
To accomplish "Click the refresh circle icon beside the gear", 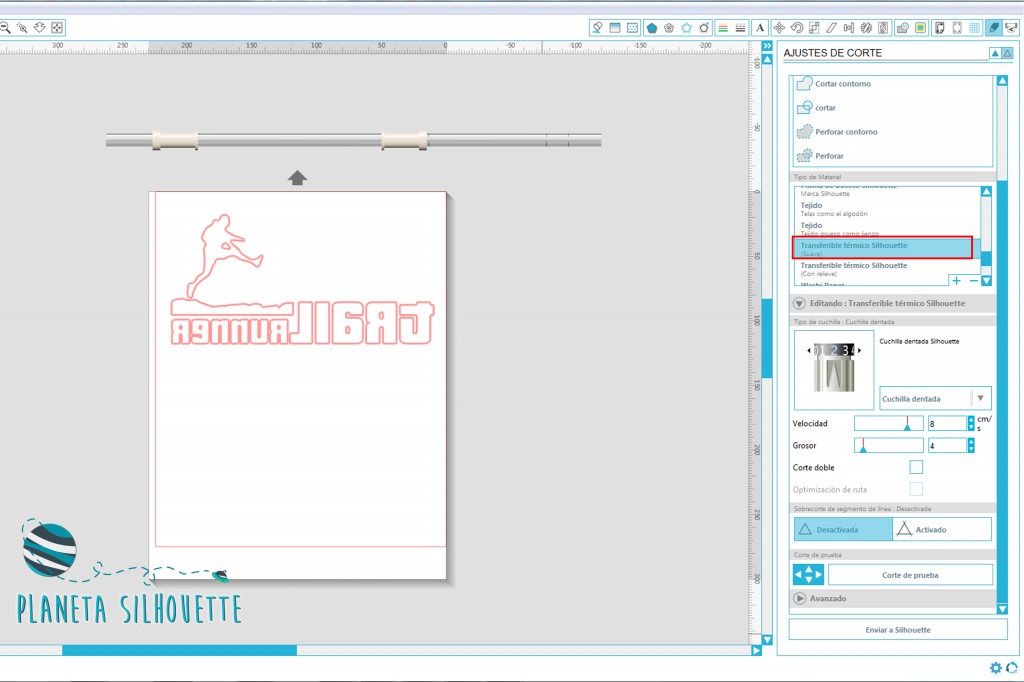I will pos(1012,668).
